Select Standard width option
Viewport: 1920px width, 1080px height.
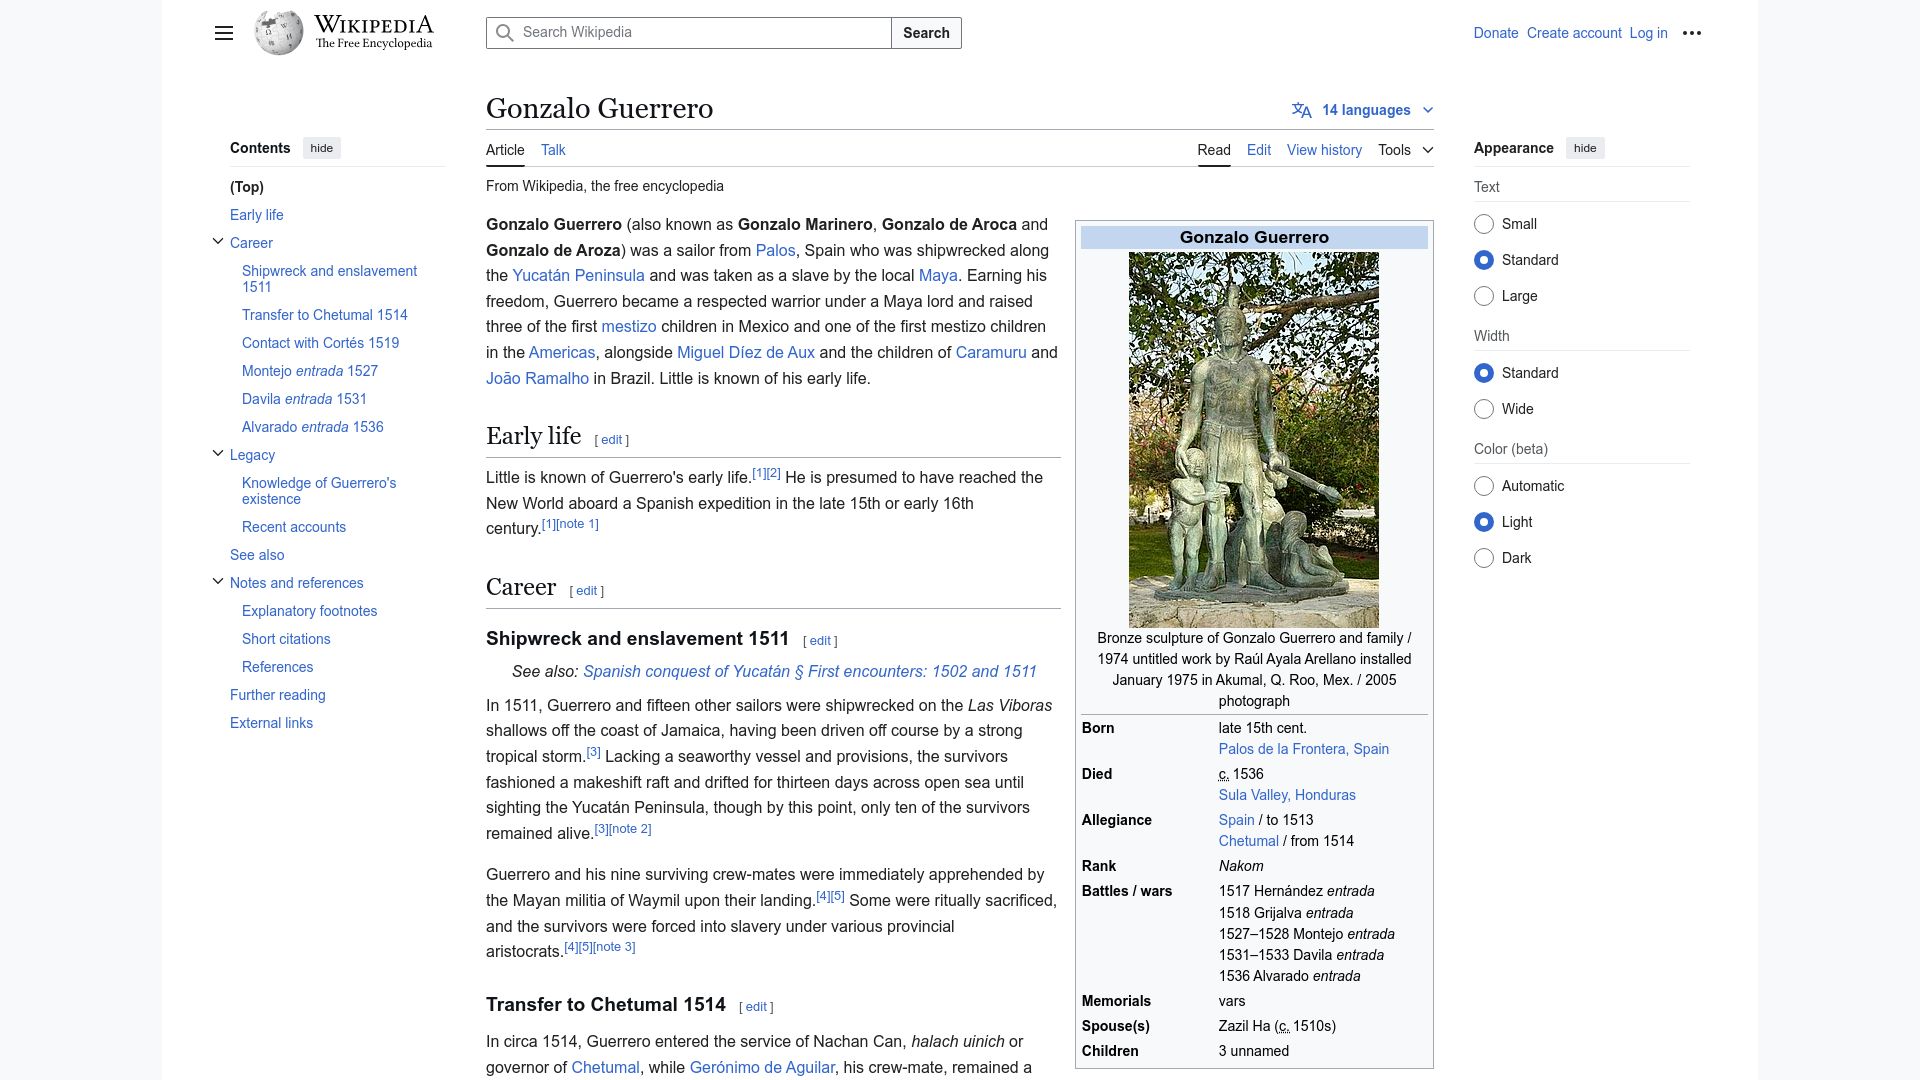1484,373
